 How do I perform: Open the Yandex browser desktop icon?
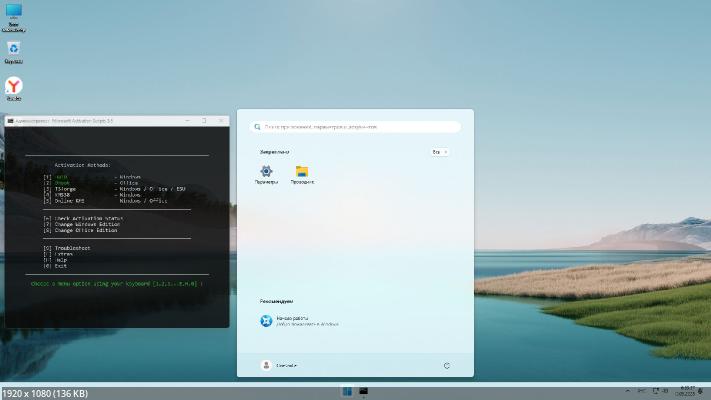point(14,87)
